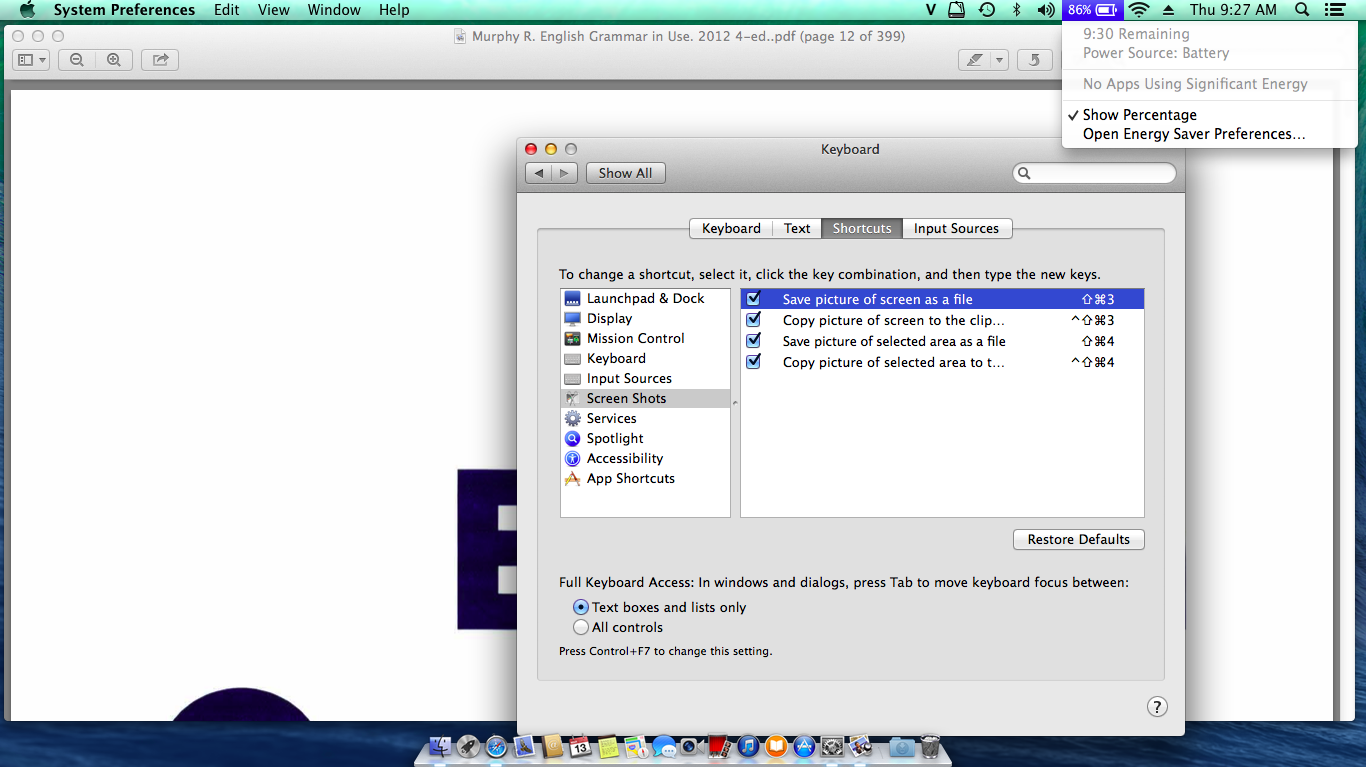
Task: Uncheck Copy picture of screen to clipboard
Action: tap(754, 320)
